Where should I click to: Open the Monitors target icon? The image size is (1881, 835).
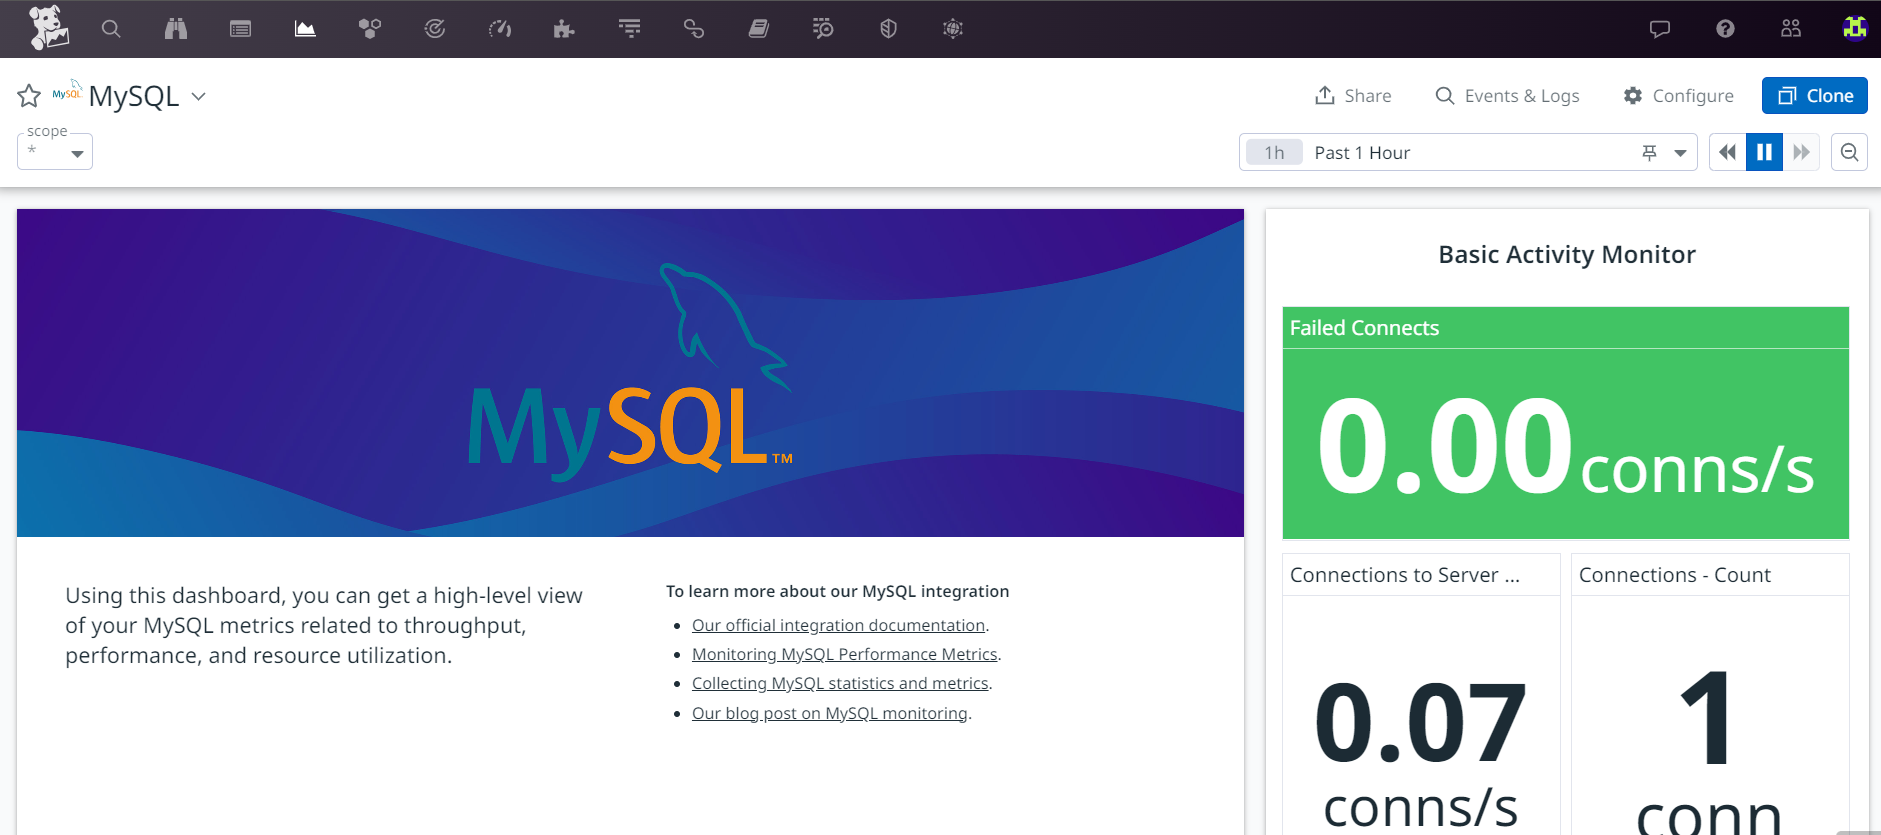tap(435, 29)
